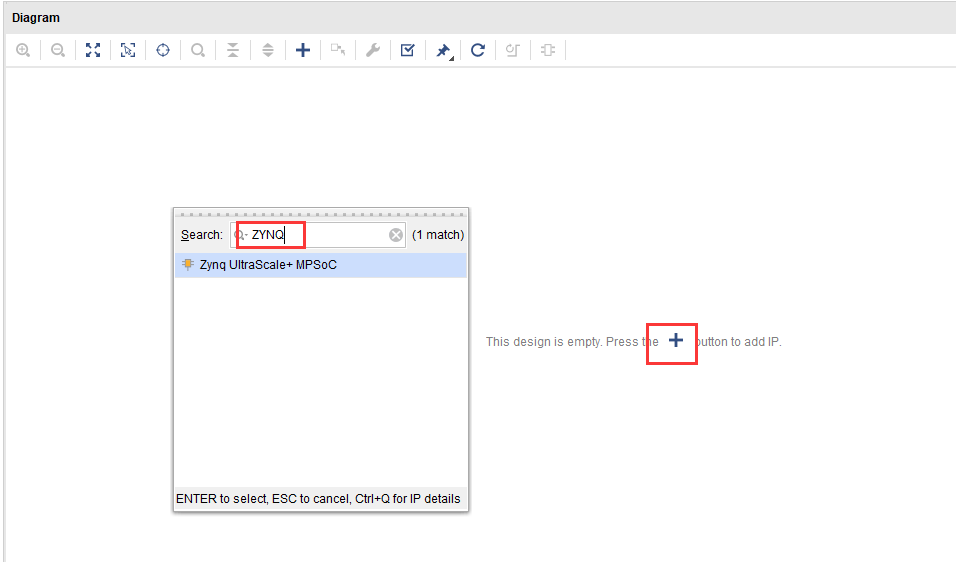This screenshot has height=562, width=956.
Task: Click the Optimize Routing icon
Action: coord(513,50)
